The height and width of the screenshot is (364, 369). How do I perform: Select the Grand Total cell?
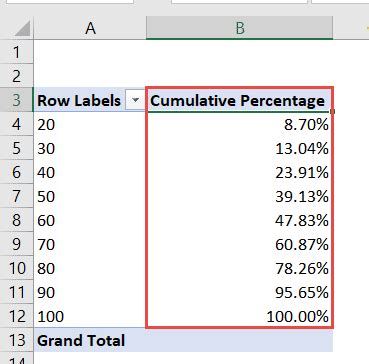tap(90, 340)
